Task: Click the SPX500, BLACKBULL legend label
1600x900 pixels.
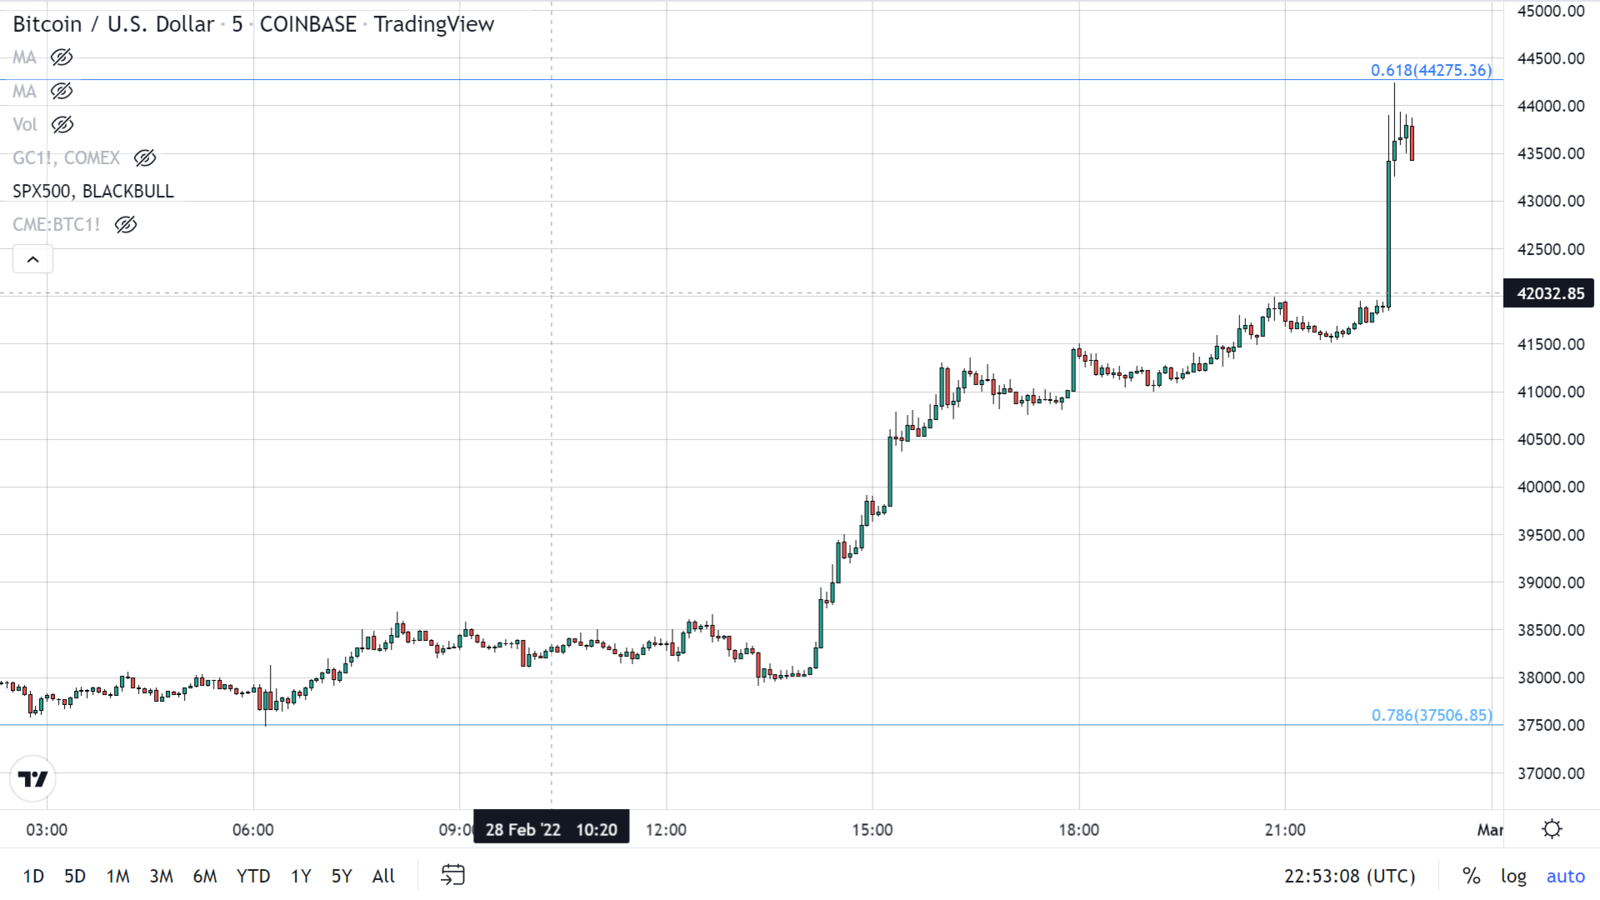Action: point(93,191)
